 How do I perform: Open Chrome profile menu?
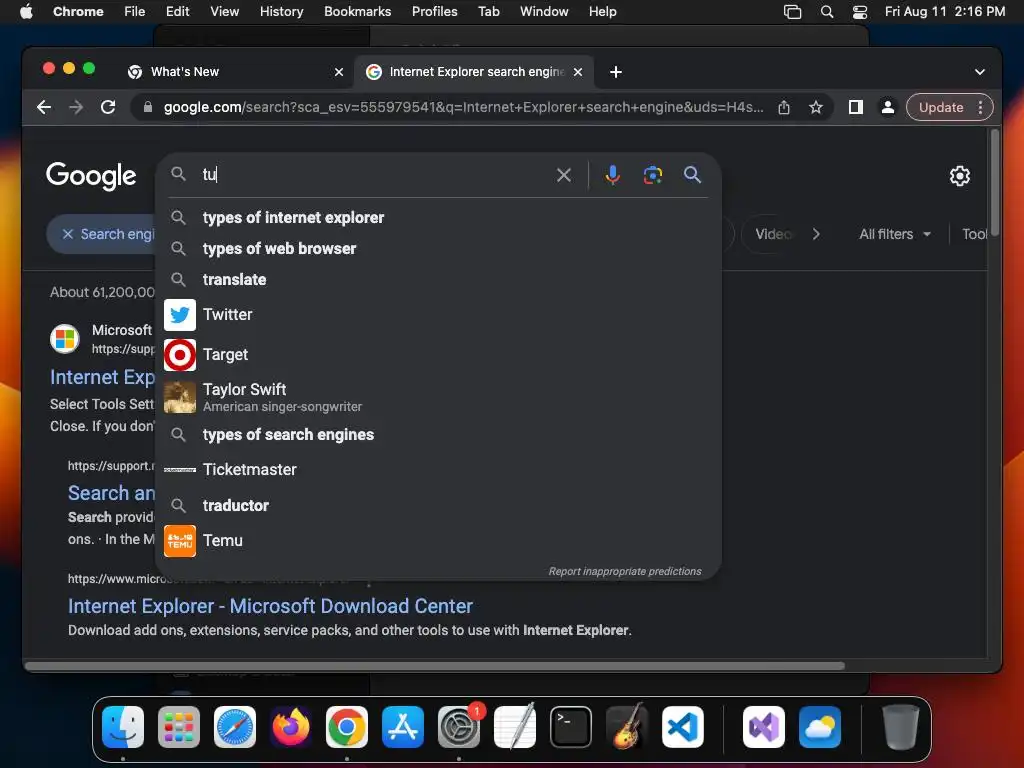click(888, 107)
